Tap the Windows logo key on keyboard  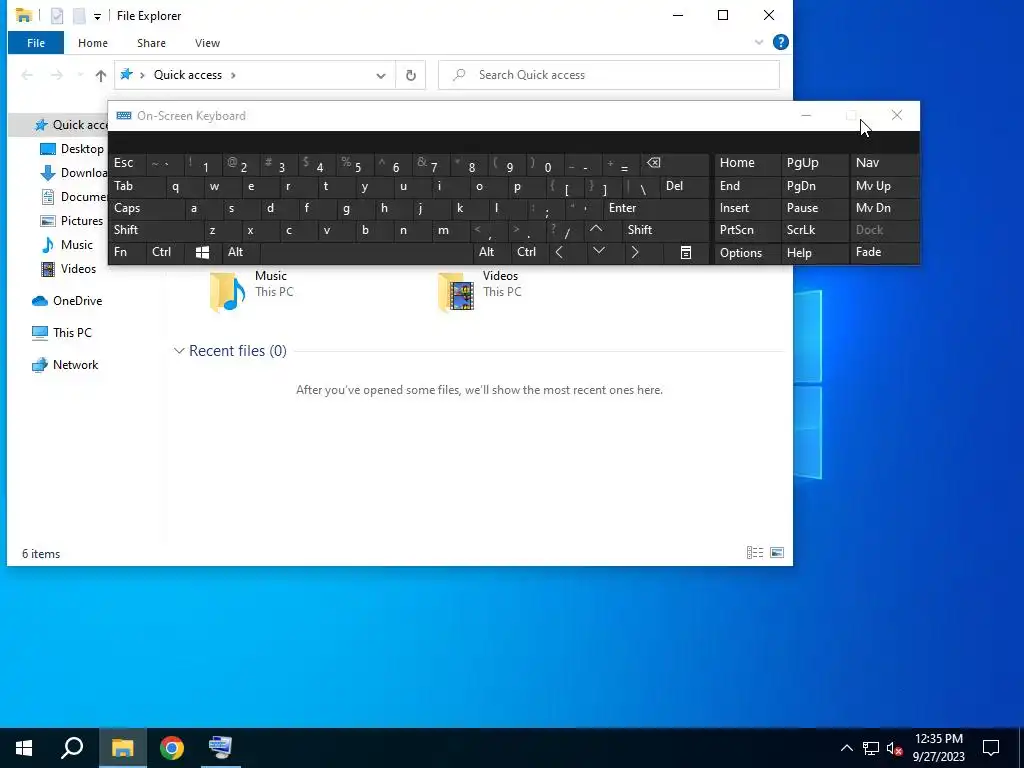202,253
